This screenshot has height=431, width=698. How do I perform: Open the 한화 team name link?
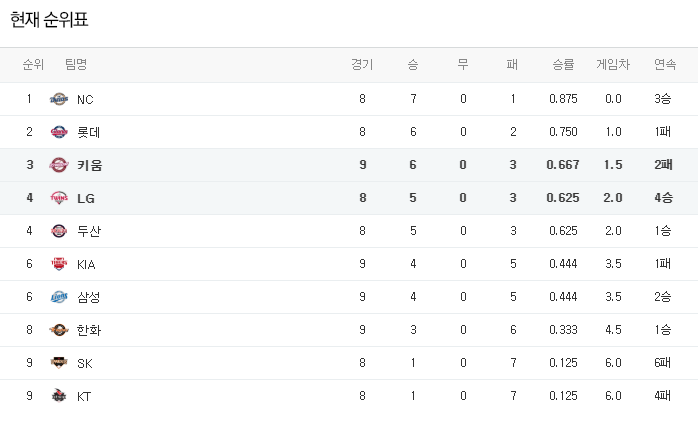coord(89,330)
